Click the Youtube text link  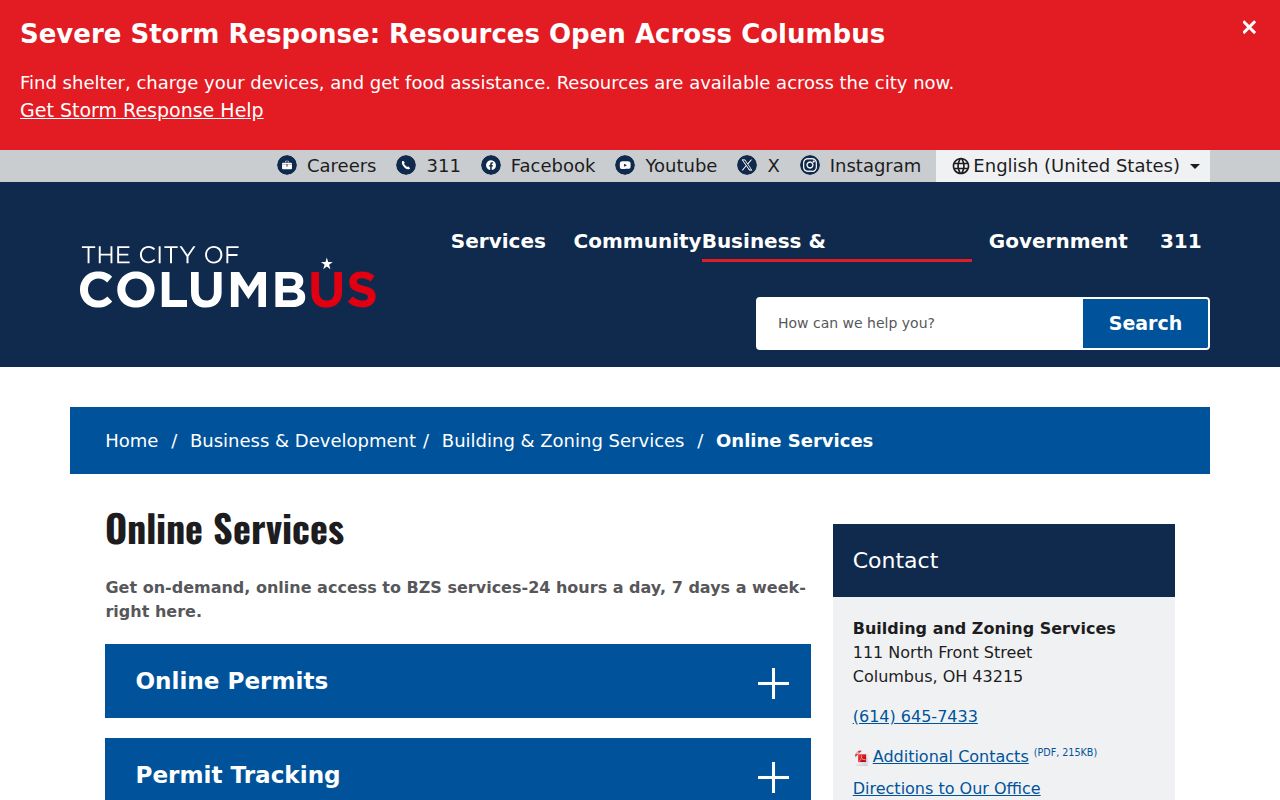(681, 166)
